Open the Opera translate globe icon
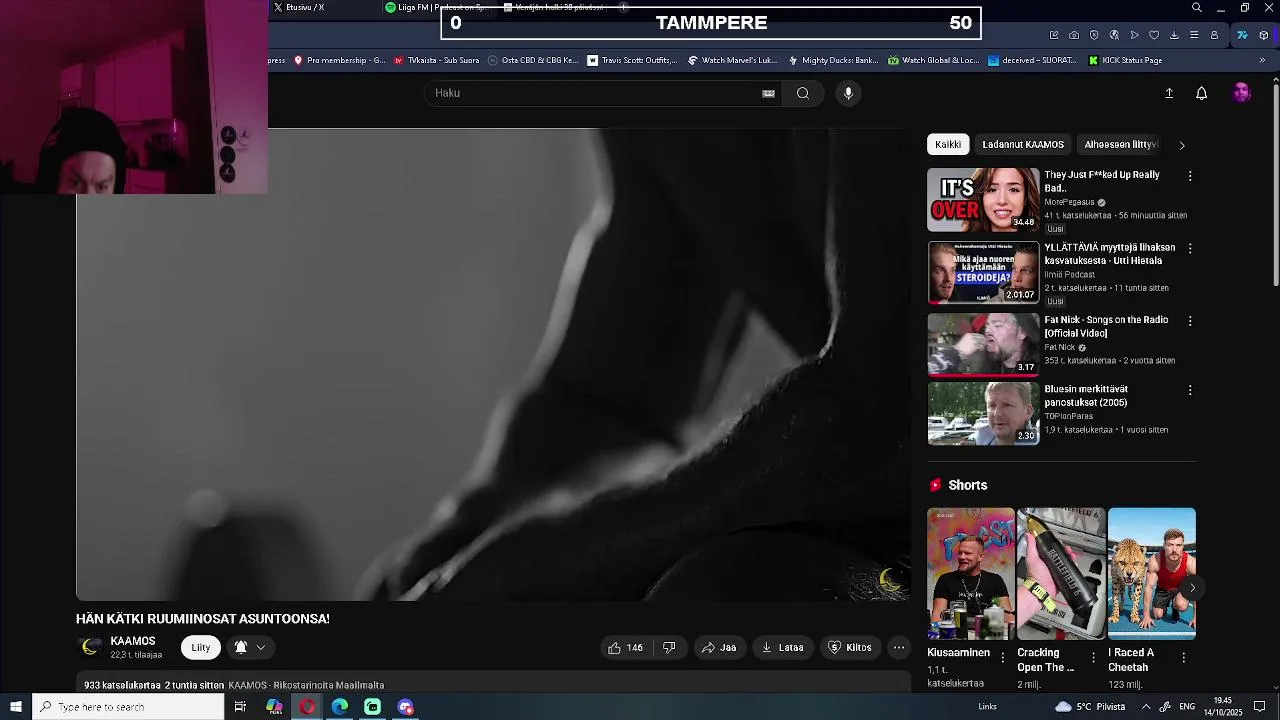 point(1114,35)
